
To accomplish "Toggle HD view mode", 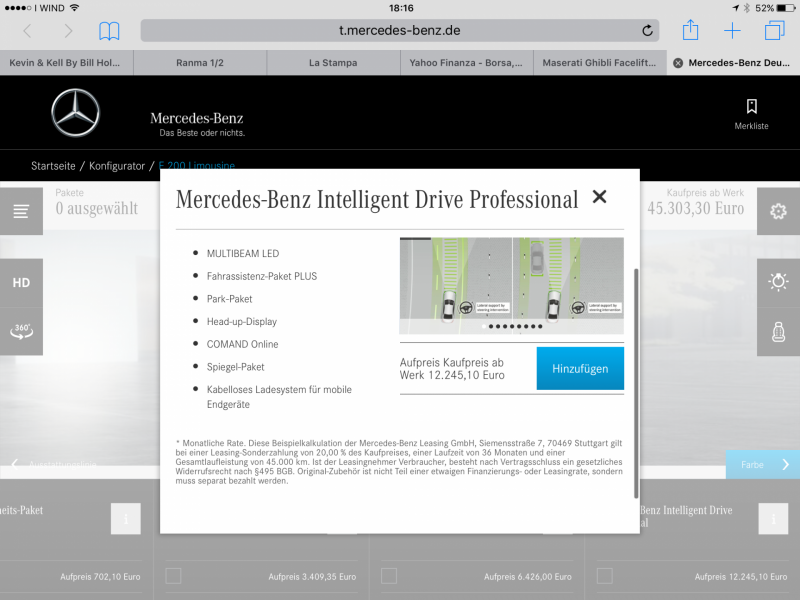I will tap(21, 283).
